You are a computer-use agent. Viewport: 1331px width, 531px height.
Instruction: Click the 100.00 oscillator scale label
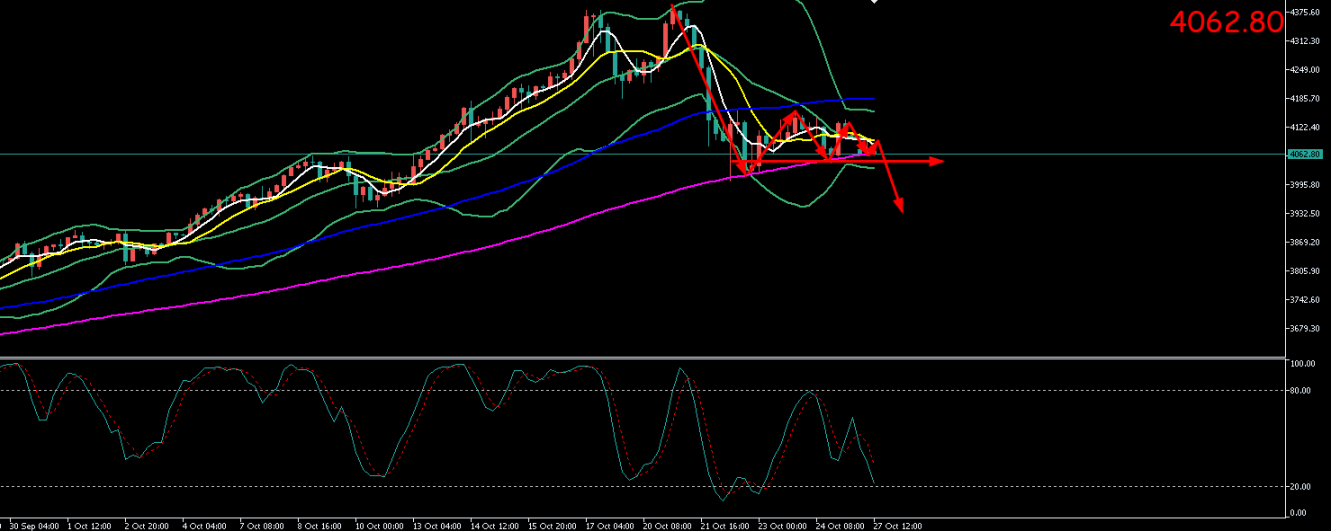pyautogui.click(x=1303, y=364)
